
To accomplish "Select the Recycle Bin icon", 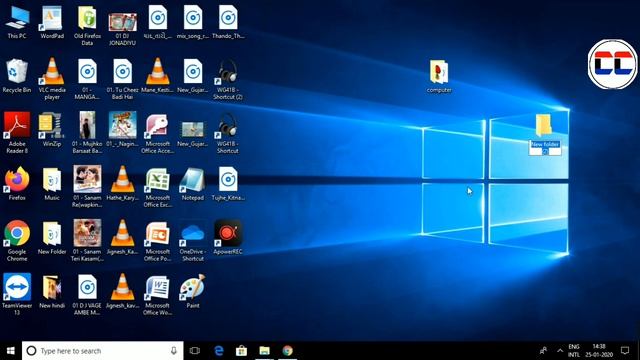I will coord(17,76).
